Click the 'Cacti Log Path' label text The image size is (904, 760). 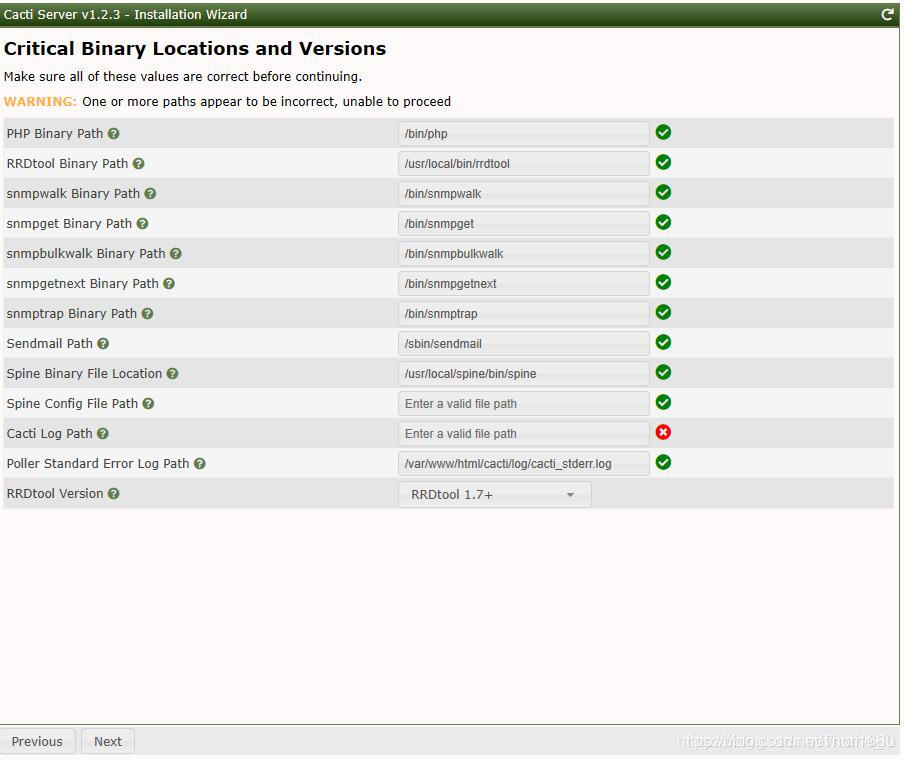click(50, 434)
